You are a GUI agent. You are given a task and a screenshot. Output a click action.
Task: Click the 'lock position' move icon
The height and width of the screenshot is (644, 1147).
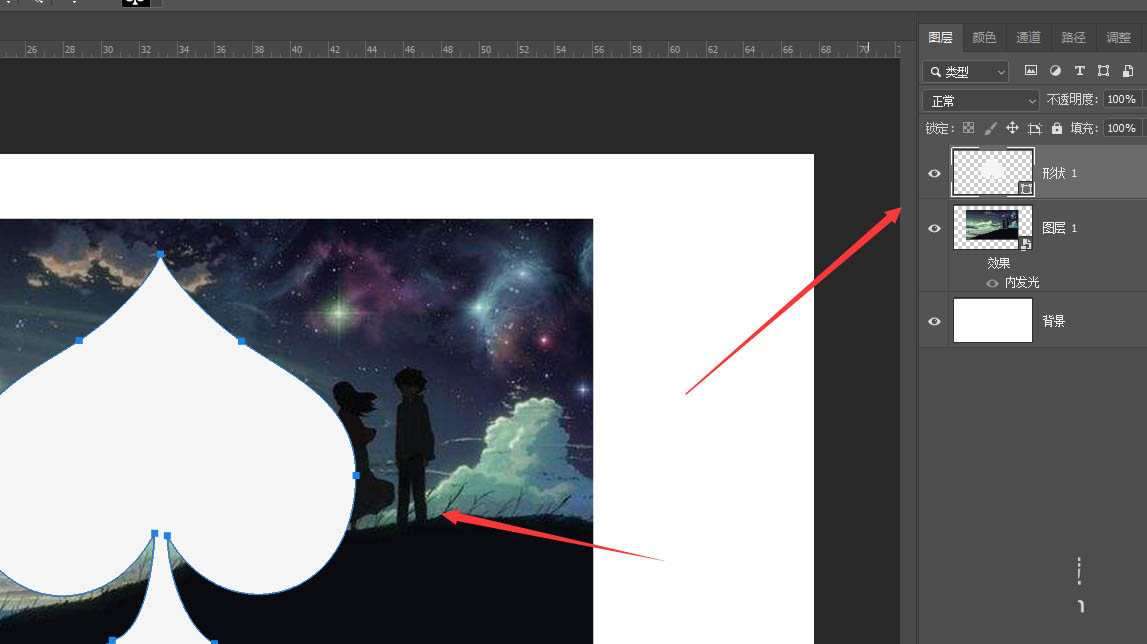[x=1012, y=128]
